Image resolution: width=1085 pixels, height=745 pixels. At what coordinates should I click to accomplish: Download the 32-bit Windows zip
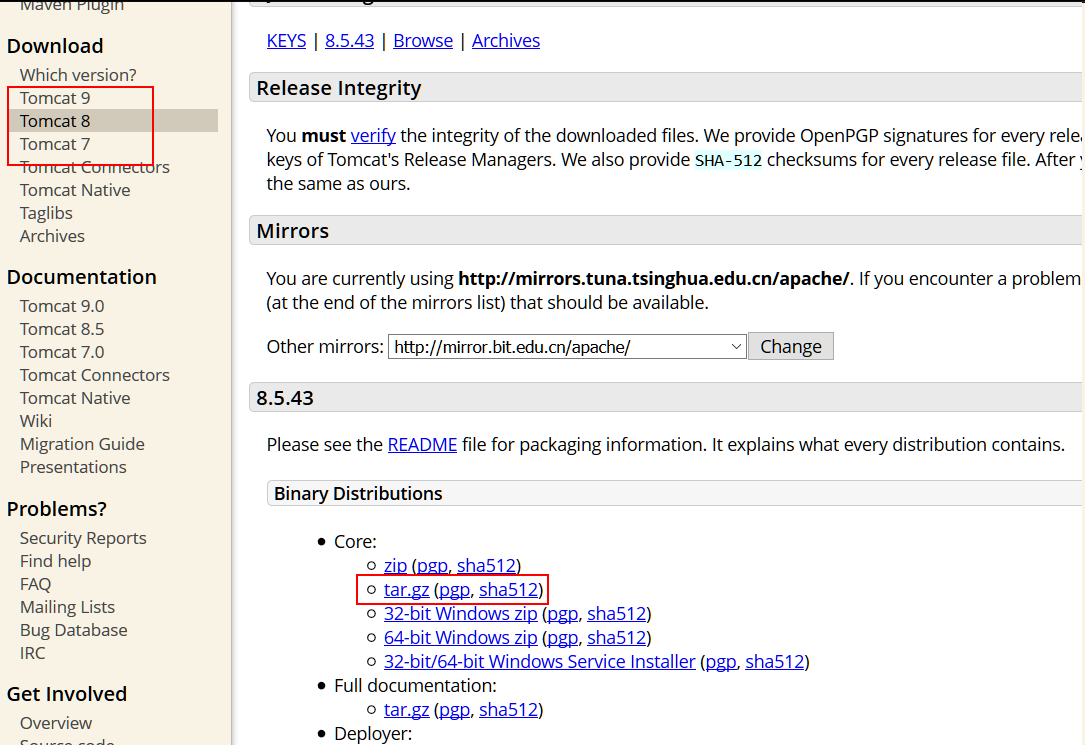click(x=460, y=614)
